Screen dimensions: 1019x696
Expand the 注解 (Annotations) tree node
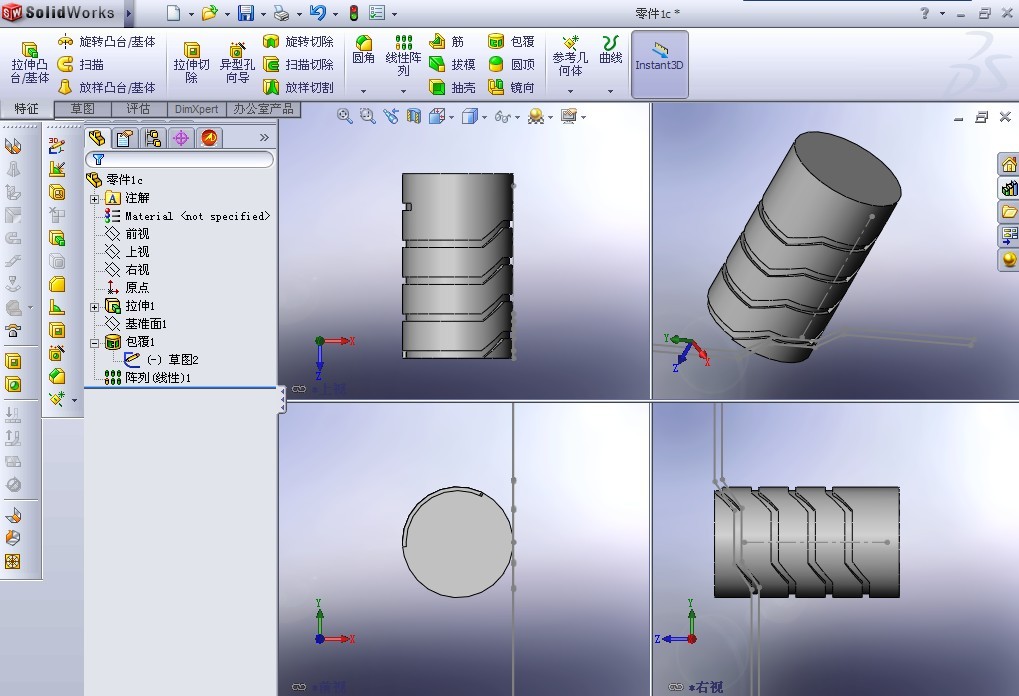pos(94,199)
